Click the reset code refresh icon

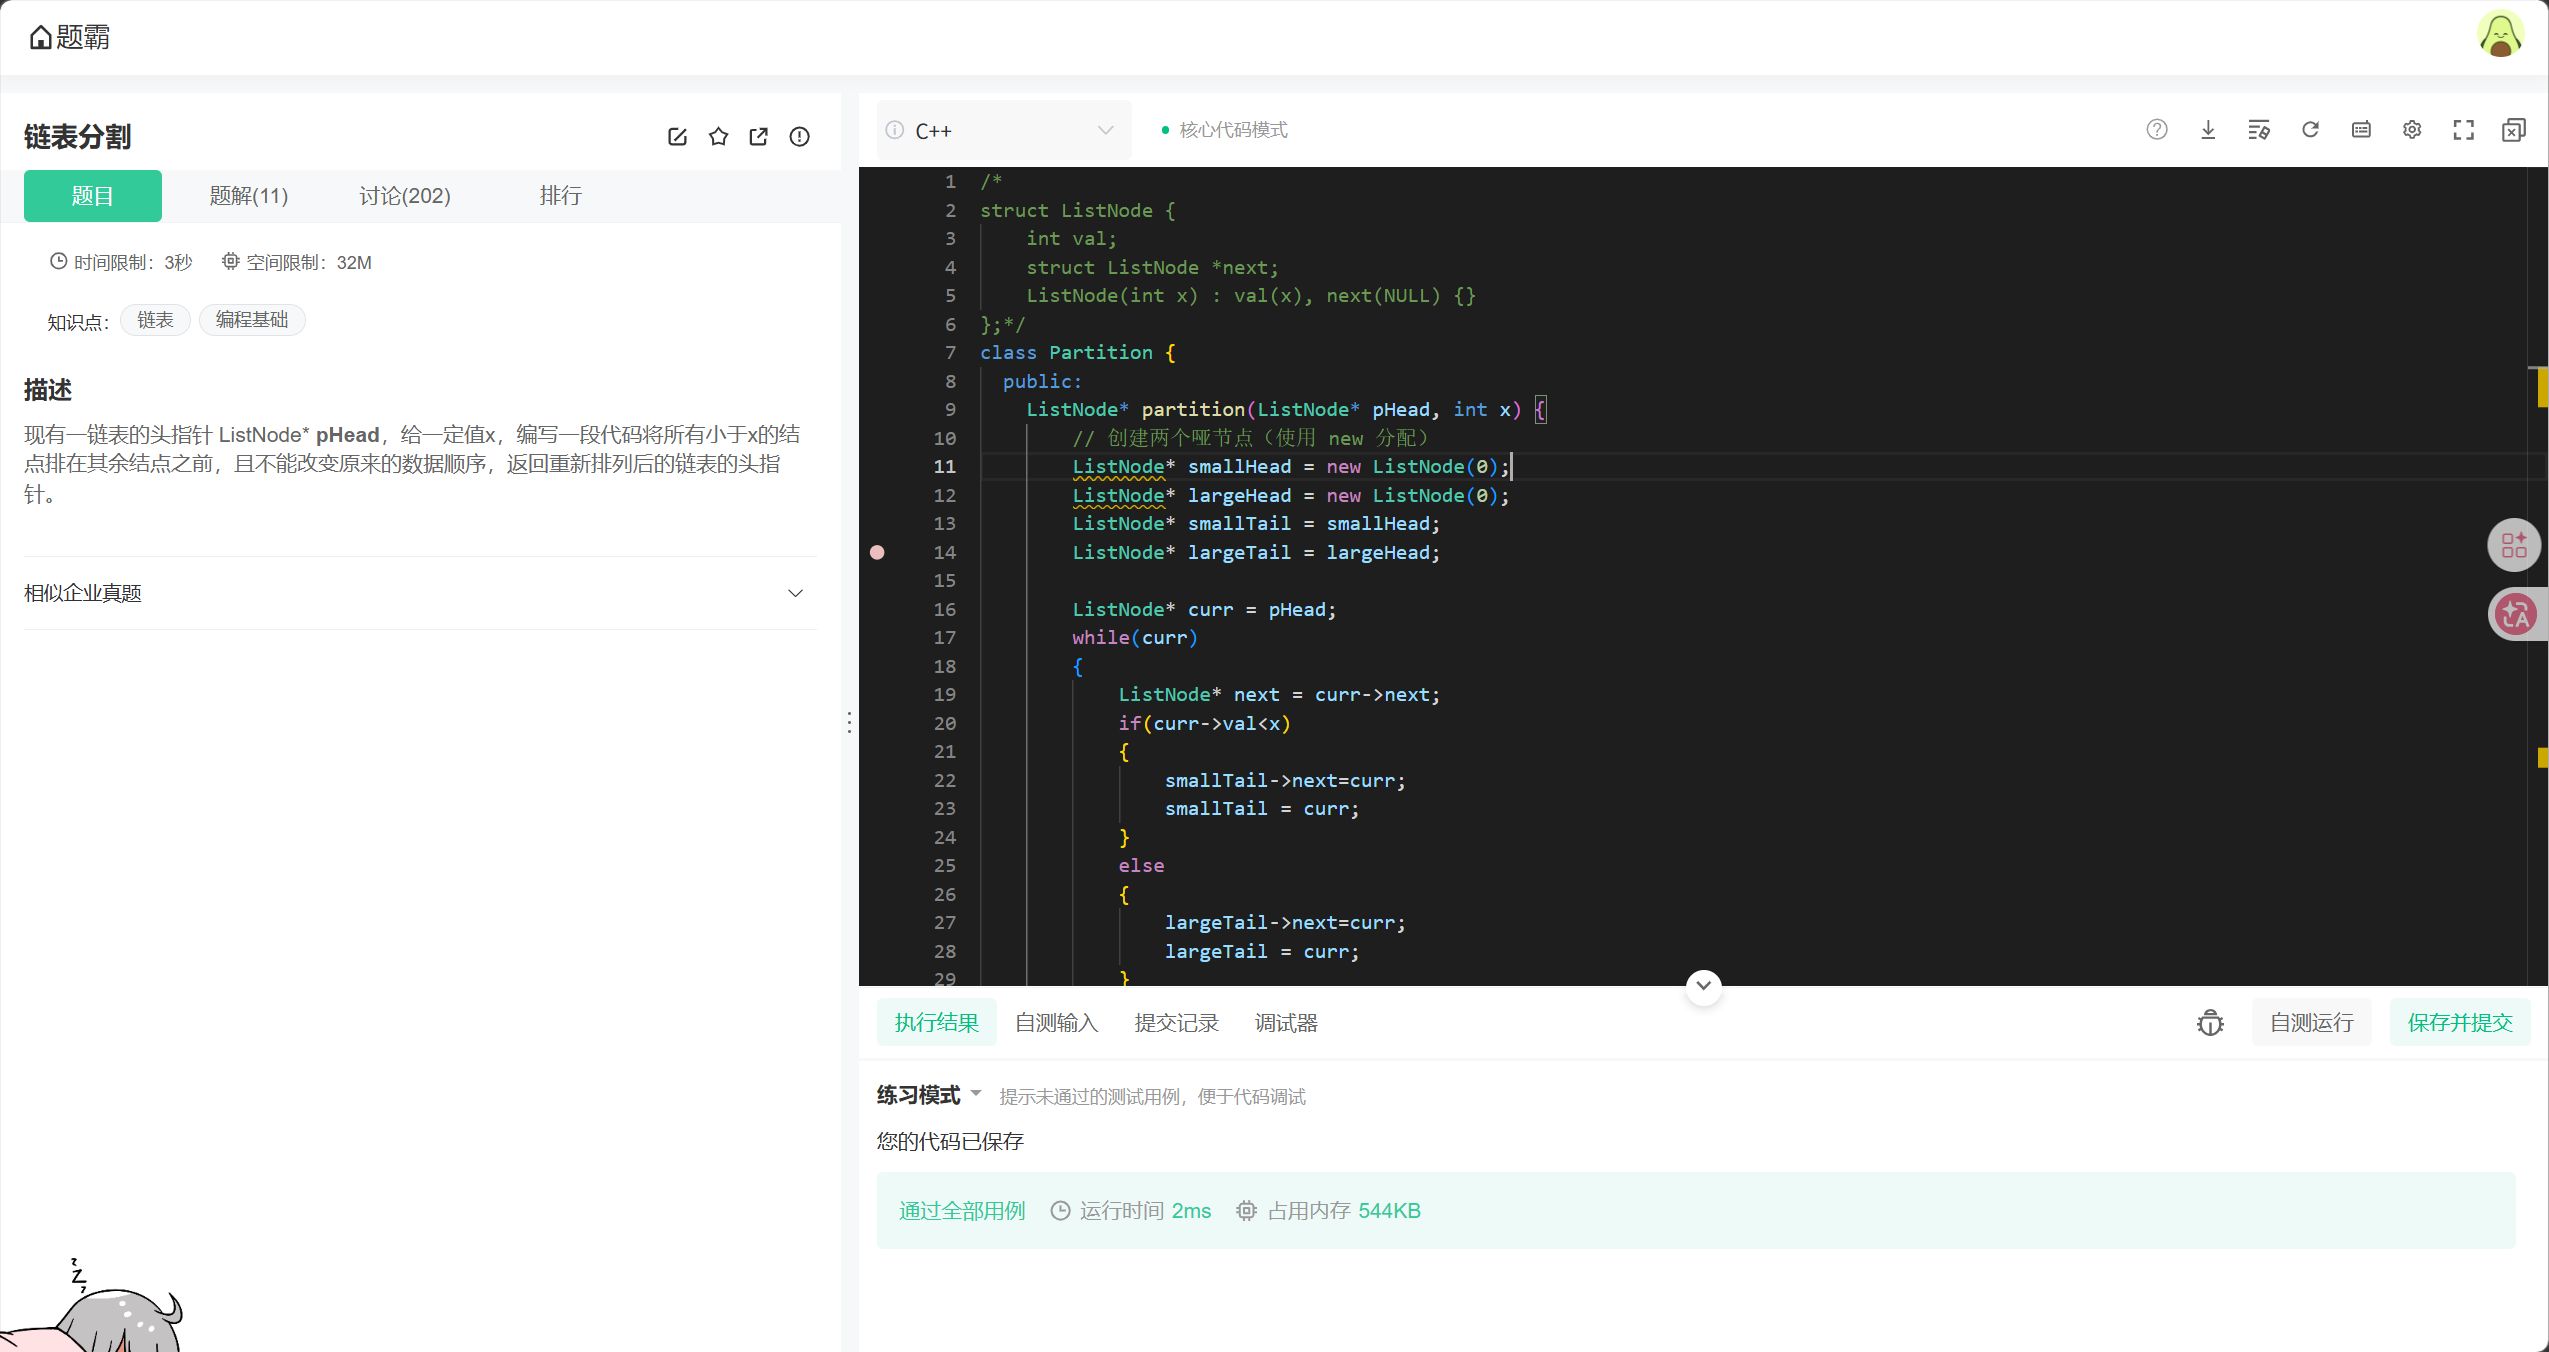click(x=2310, y=130)
